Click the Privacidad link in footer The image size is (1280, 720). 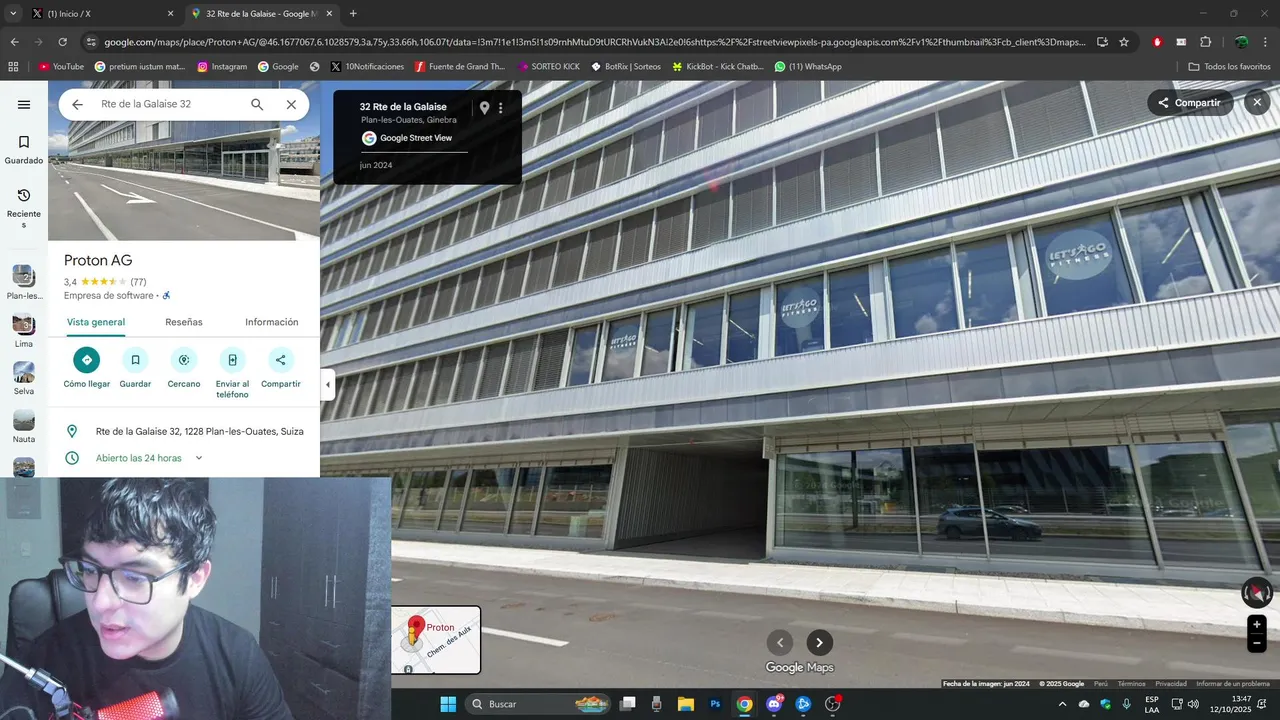coord(1171,684)
